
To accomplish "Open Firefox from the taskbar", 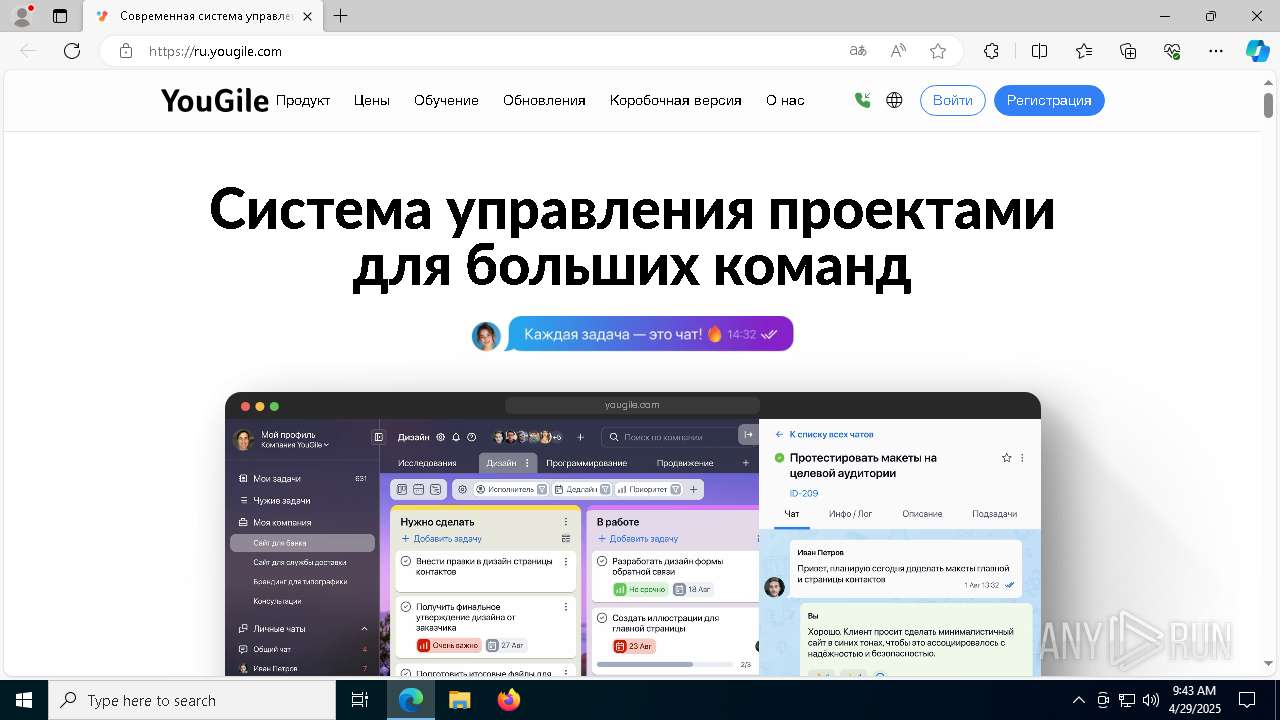I will tap(509, 700).
